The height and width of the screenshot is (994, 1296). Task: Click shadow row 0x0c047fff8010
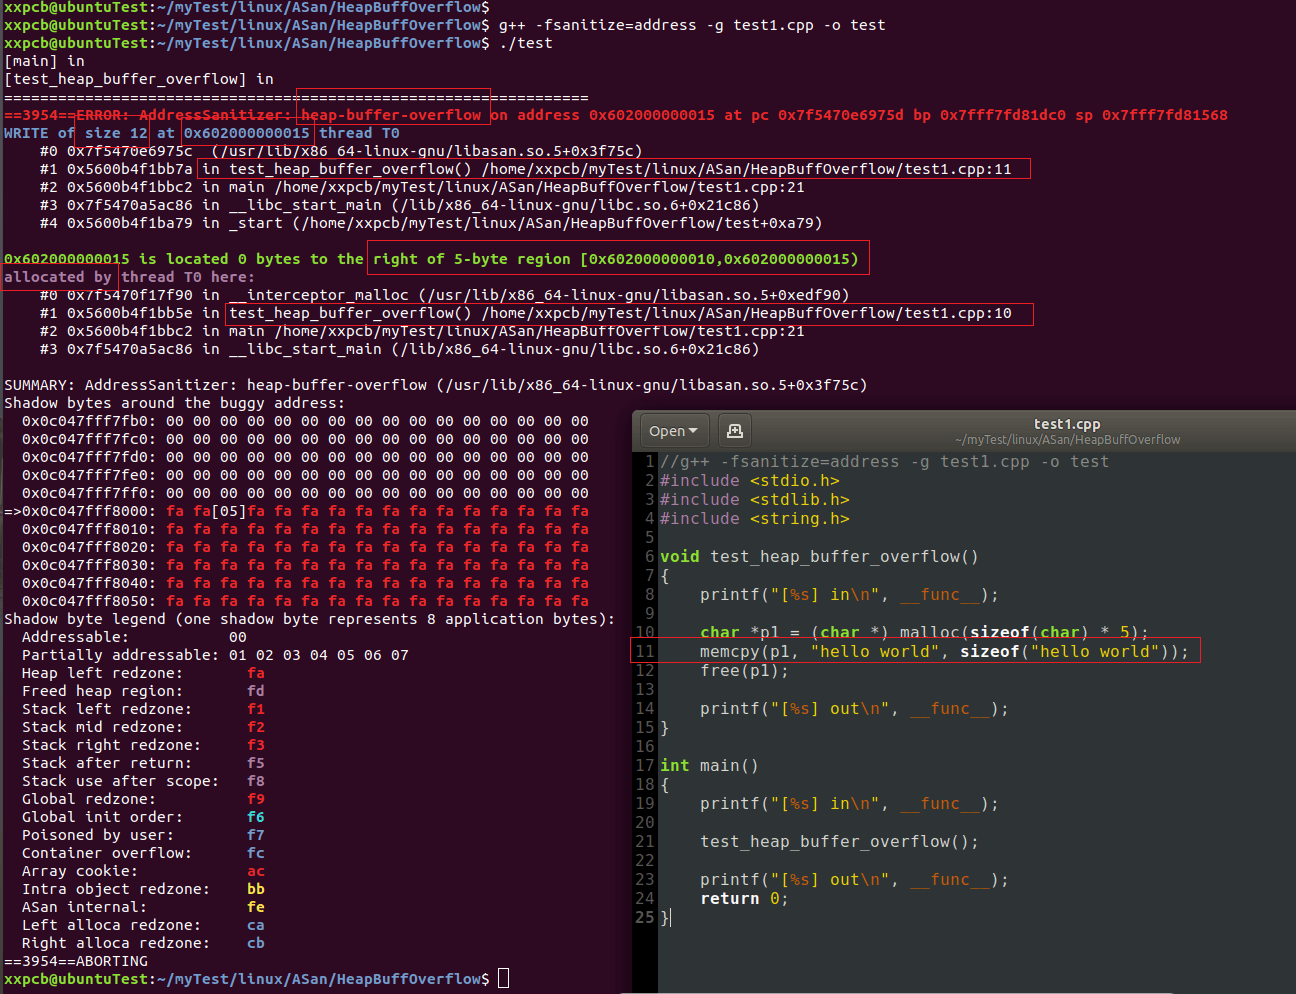coord(305,529)
